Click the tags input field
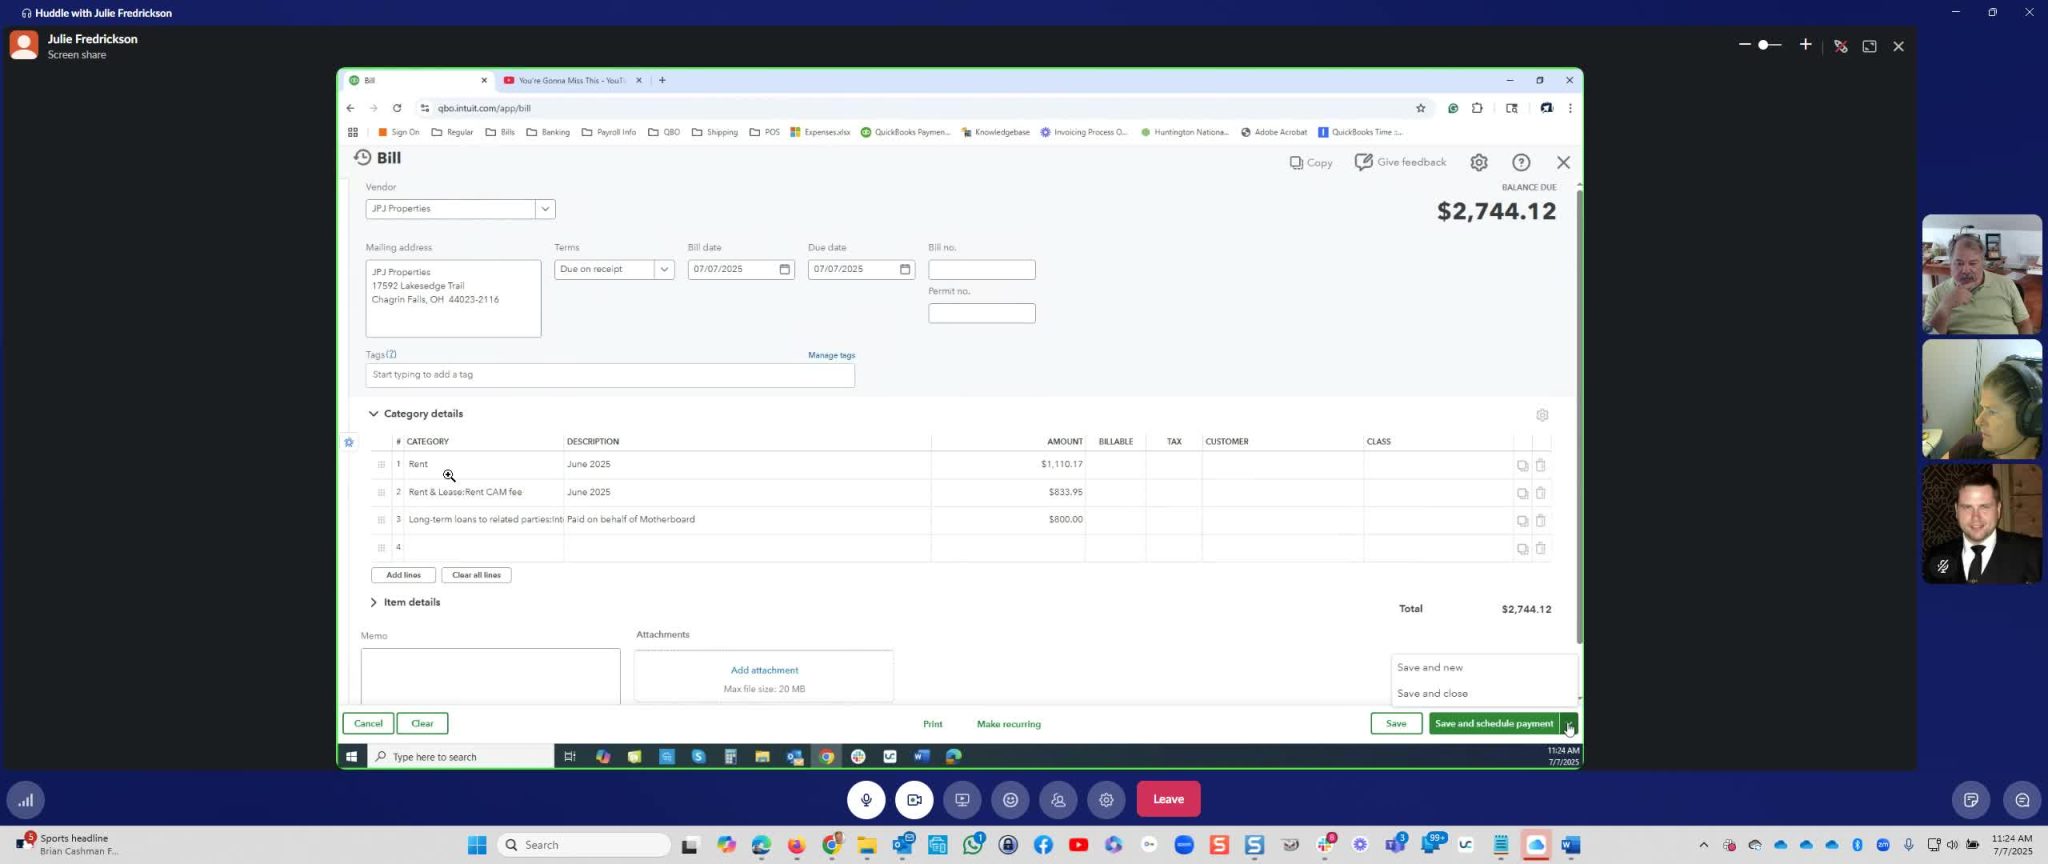This screenshot has width=2048, height=864. [x=610, y=375]
